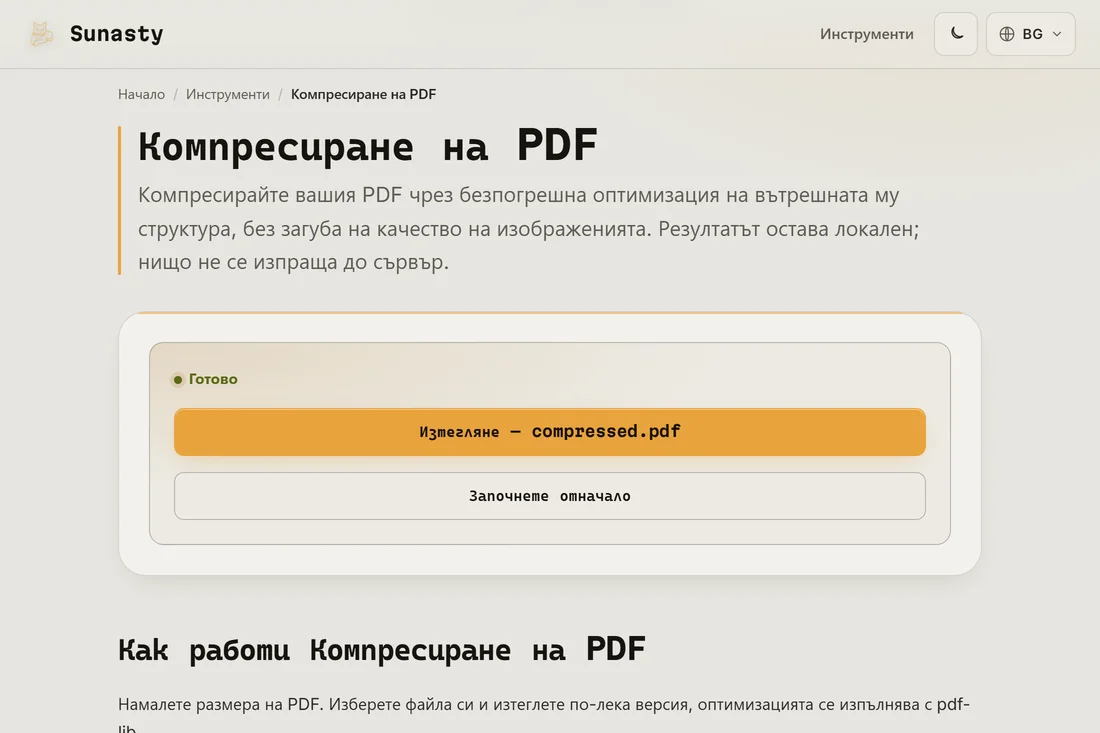This screenshot has width=1100, height=733.
Task: Download compressed.pdf with the orange button
Action: pyautogui.click(x=549, y=432)
